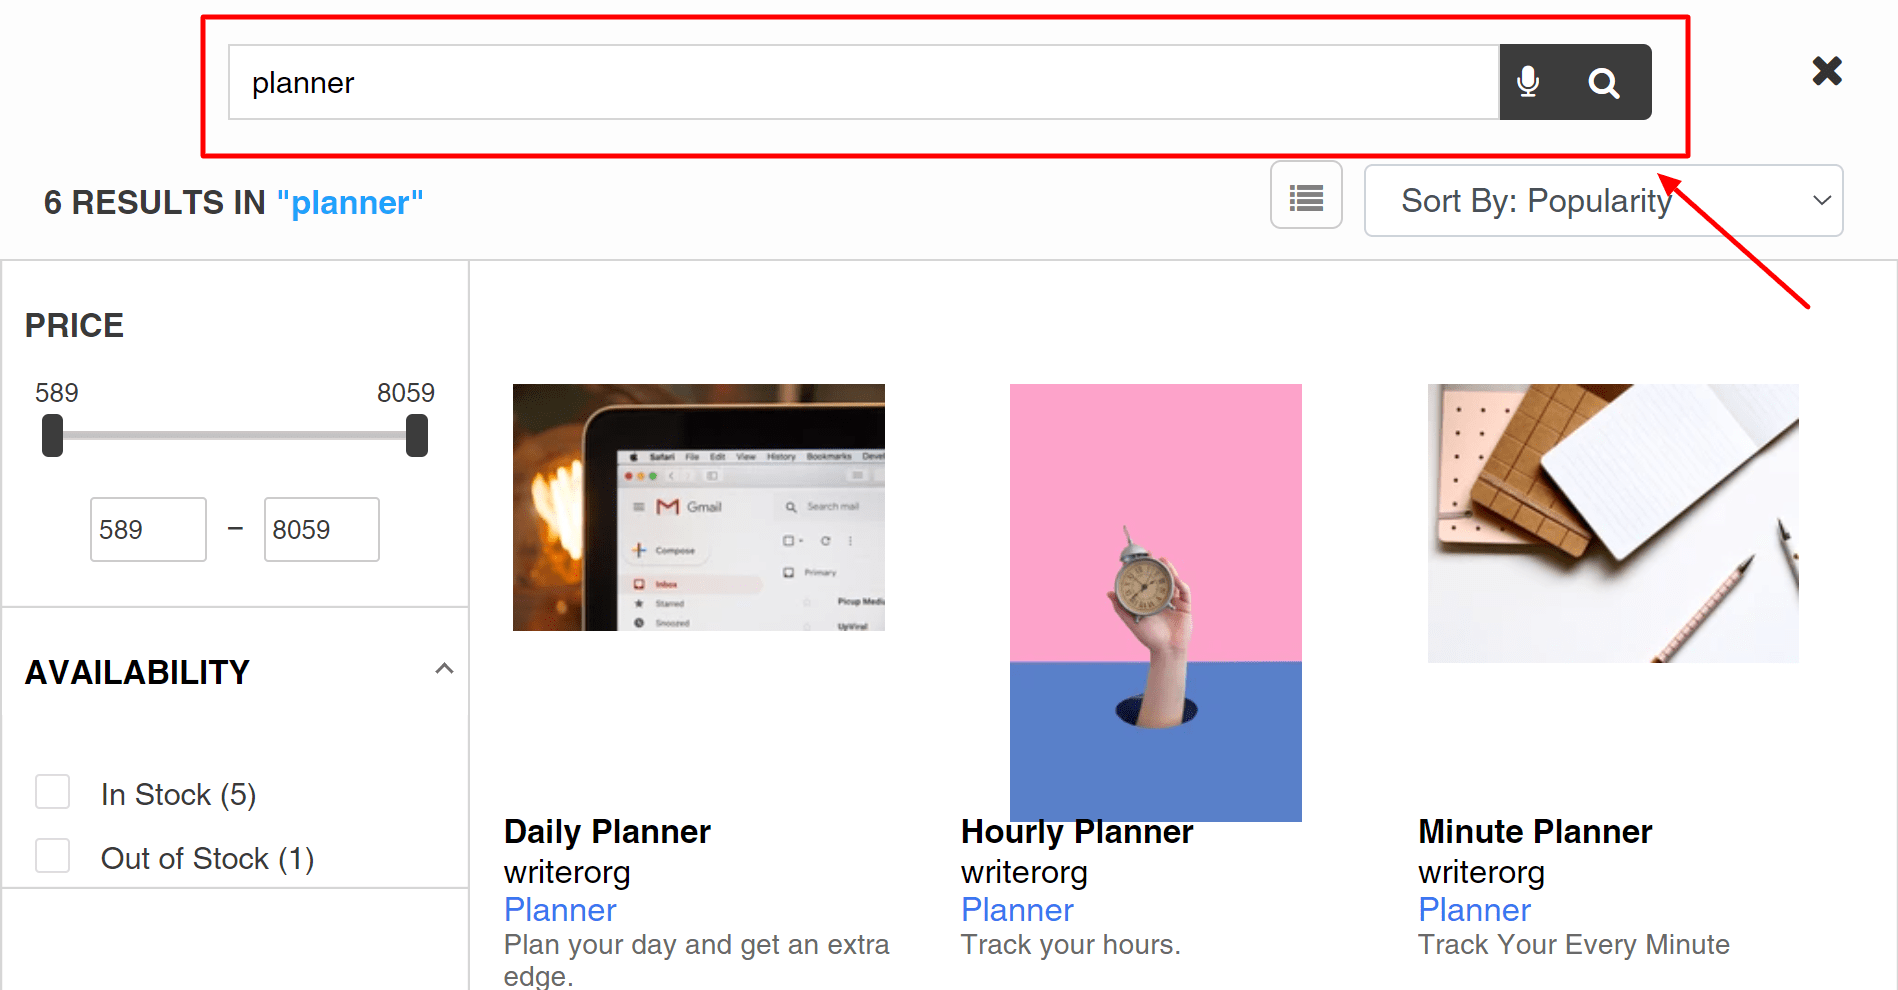Click the search magnifier icon
The width and height of the screenshot is (1898, 990).
pos(1605,82)
